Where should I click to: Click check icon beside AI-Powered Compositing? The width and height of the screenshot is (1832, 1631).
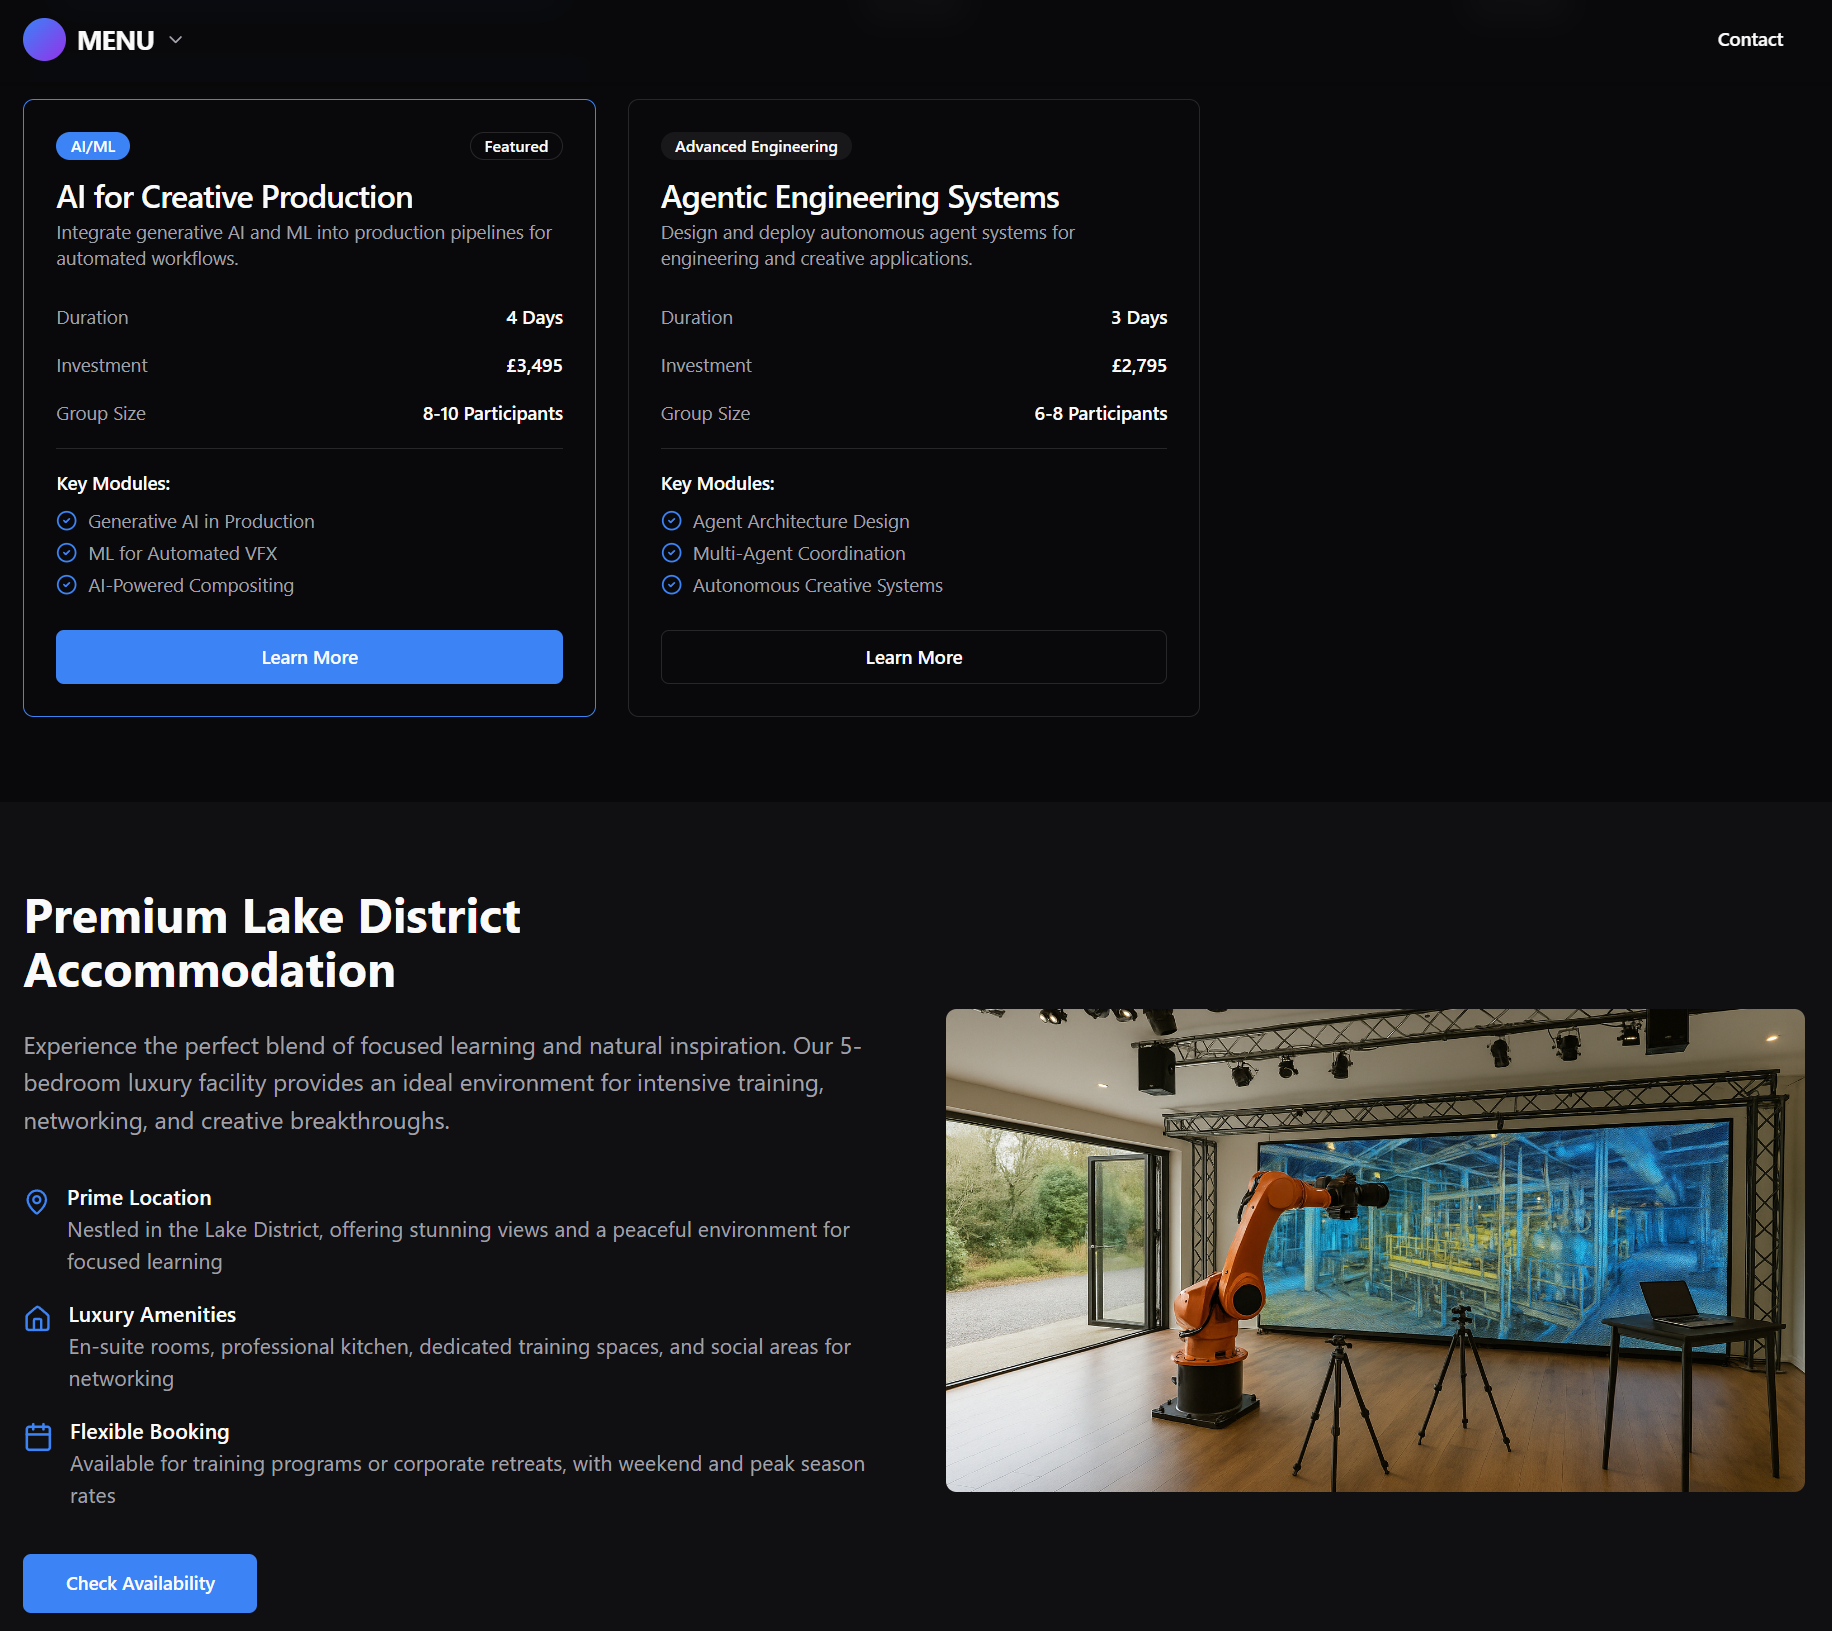click(x=67, y=585)
